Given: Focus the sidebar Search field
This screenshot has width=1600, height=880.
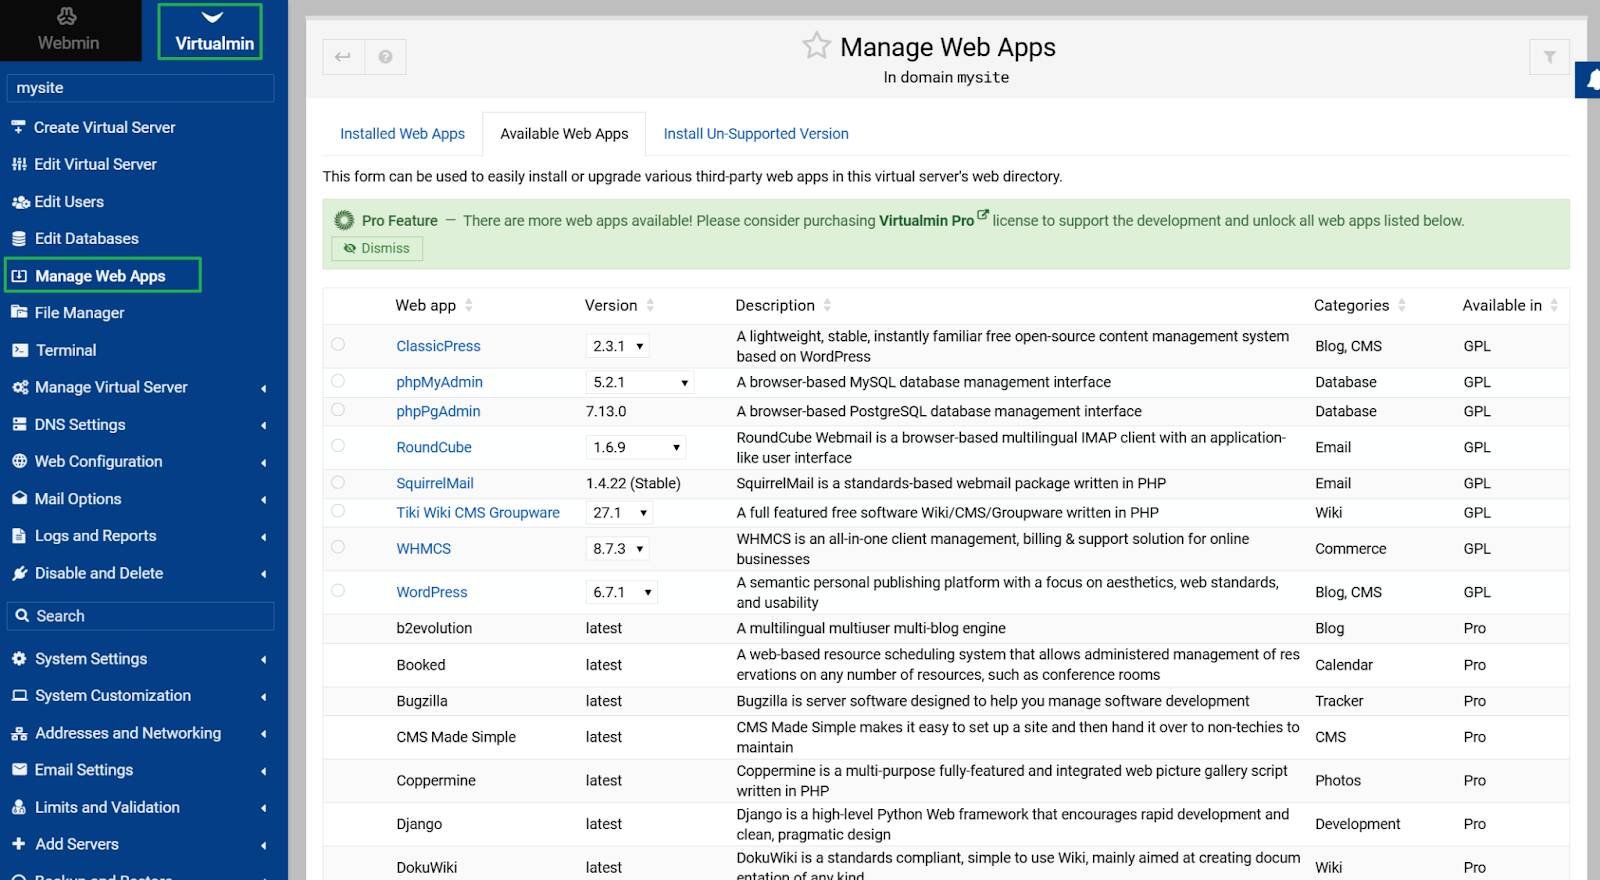Looking at the screenshot, I should click(140, 616).
